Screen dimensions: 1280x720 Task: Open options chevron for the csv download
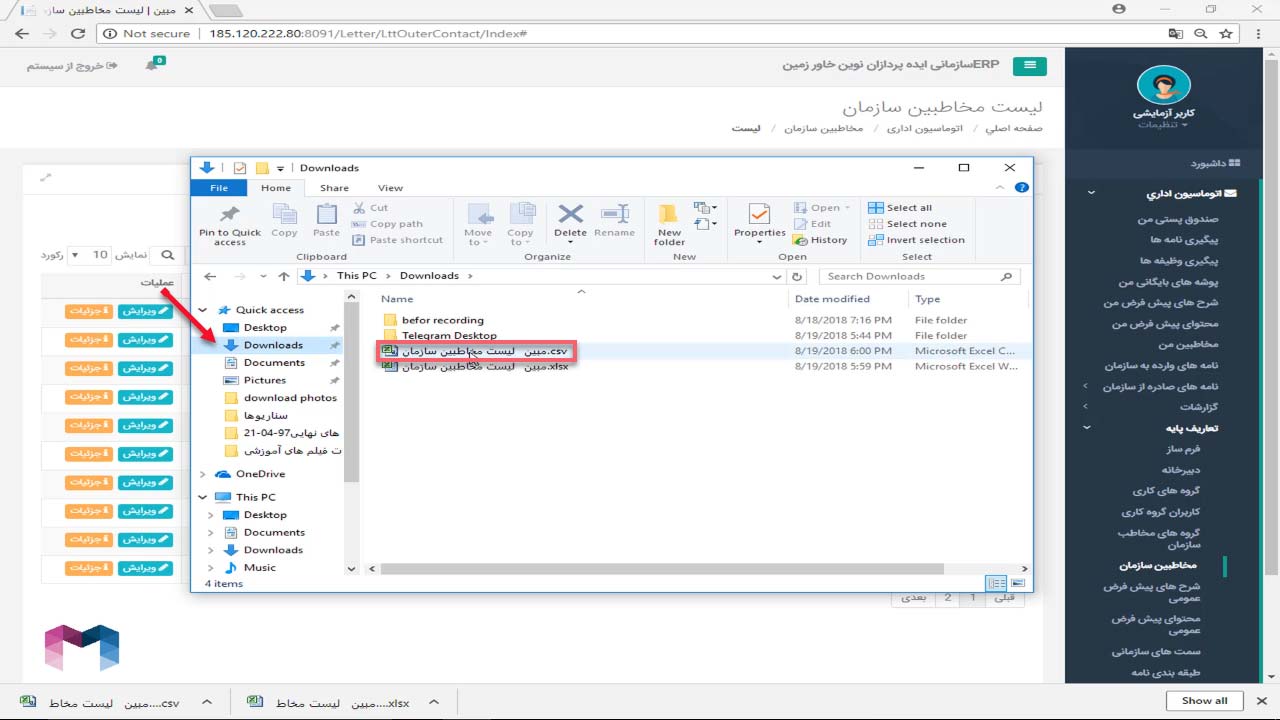207,702
